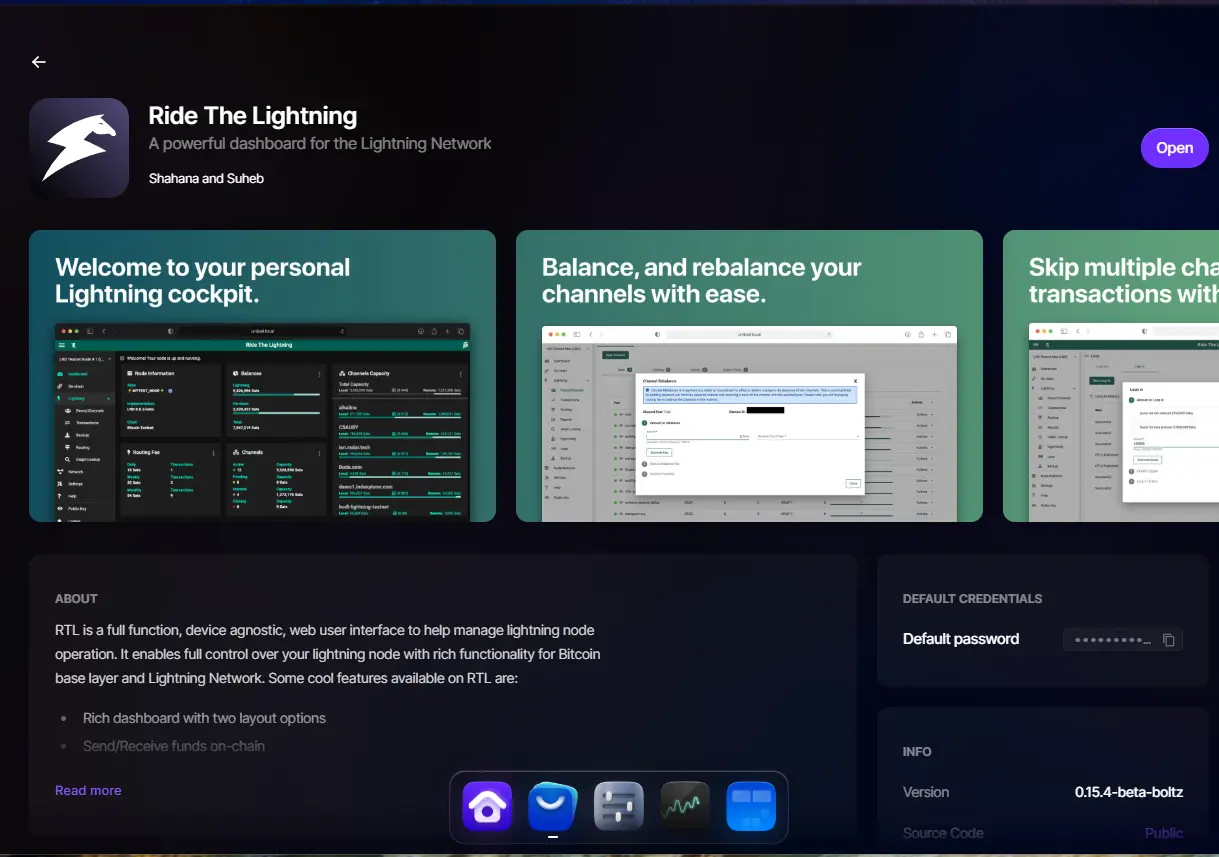Copy the default password
1219x857 pixels.
pos(1169,640)
